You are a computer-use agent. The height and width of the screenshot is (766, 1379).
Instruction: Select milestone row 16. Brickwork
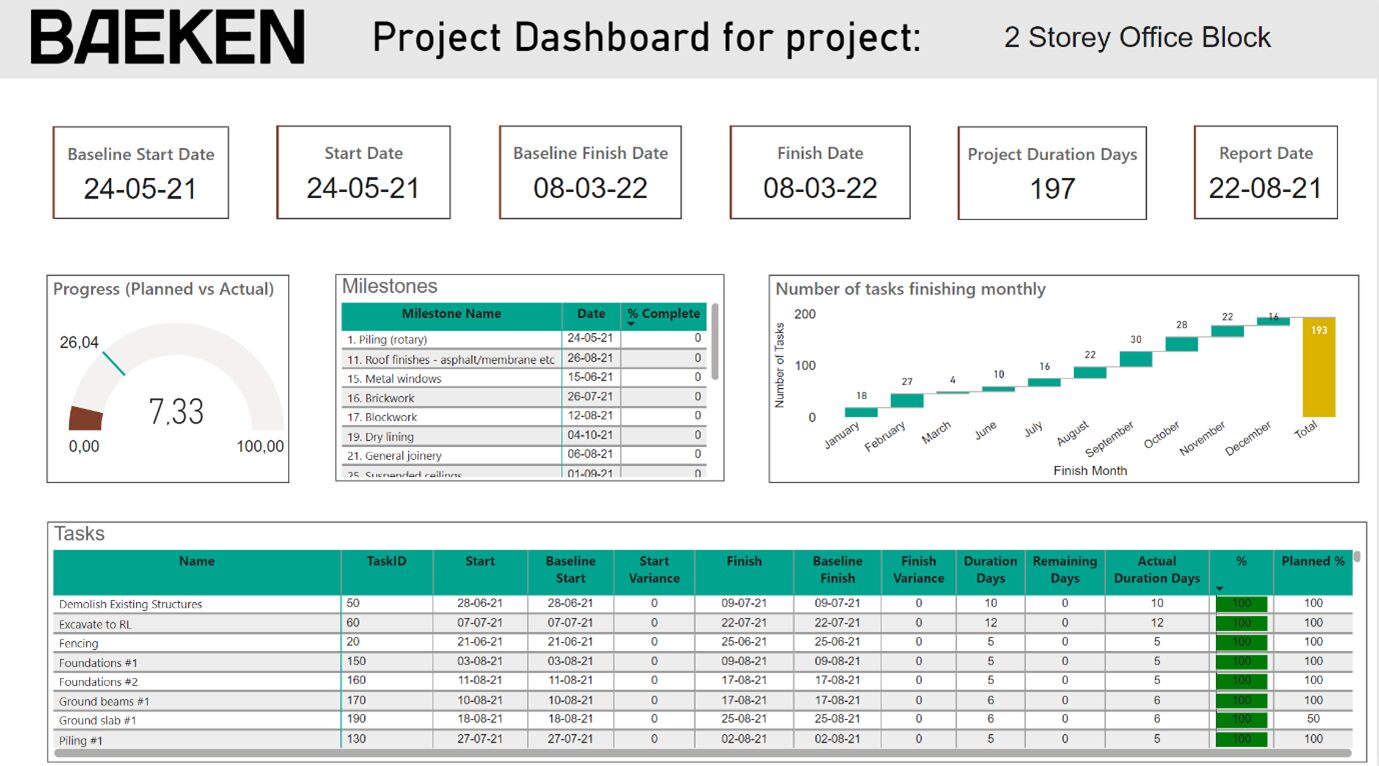450,397
